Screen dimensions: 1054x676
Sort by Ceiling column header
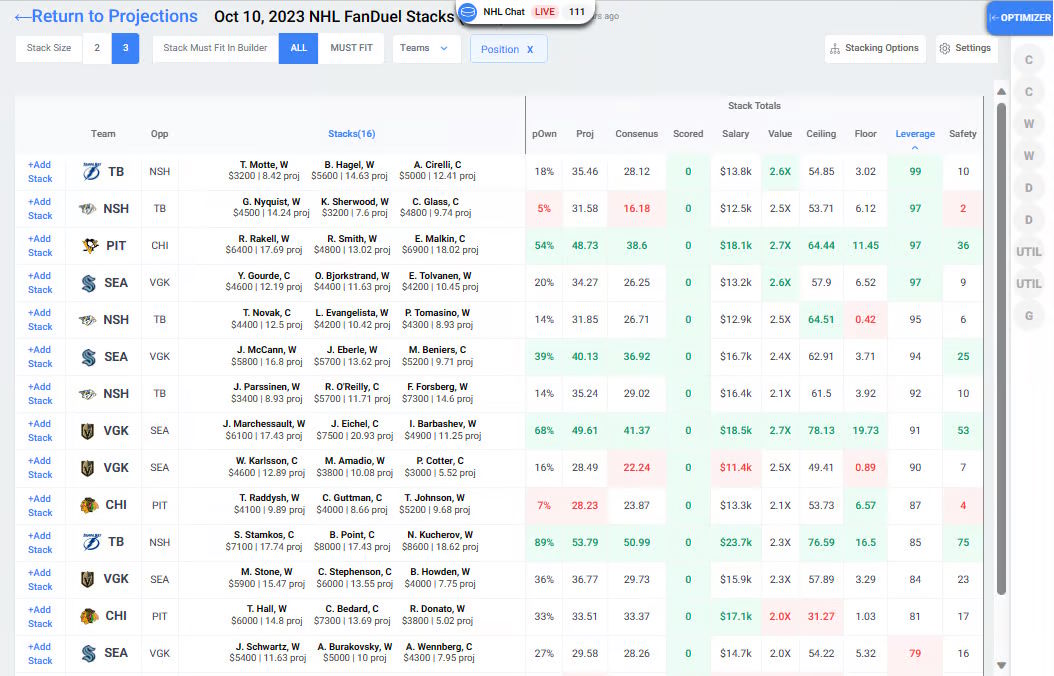click(821, 134)
